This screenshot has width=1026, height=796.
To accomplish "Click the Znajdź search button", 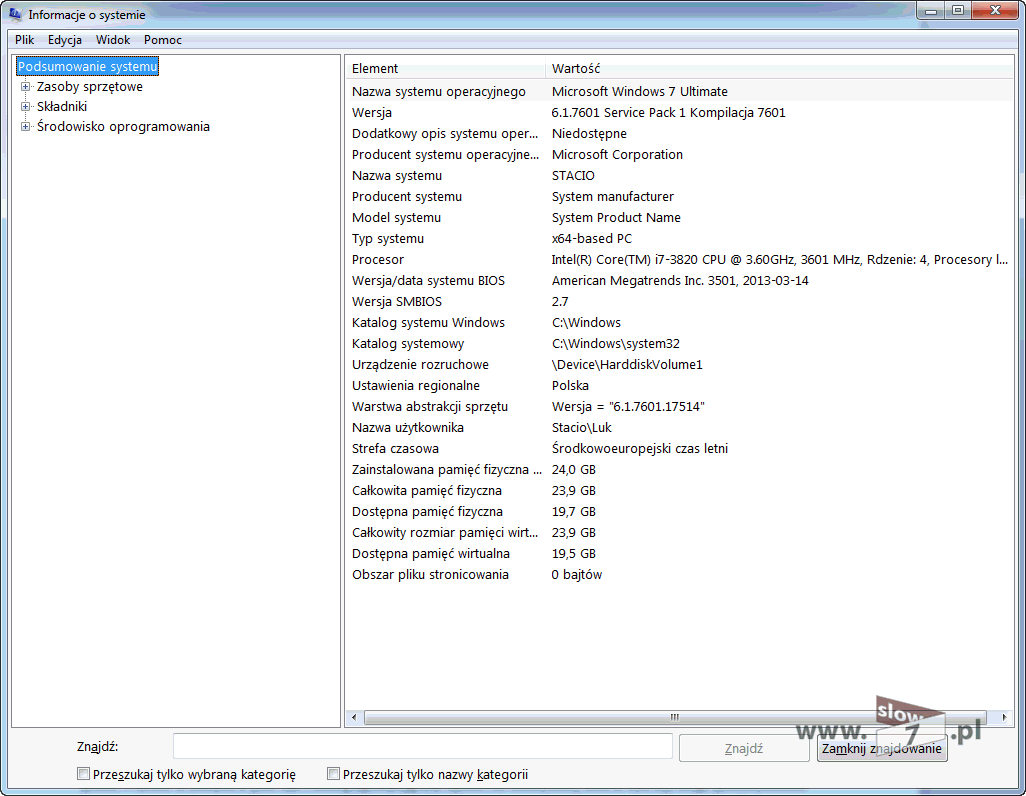I will coord(744,748).
